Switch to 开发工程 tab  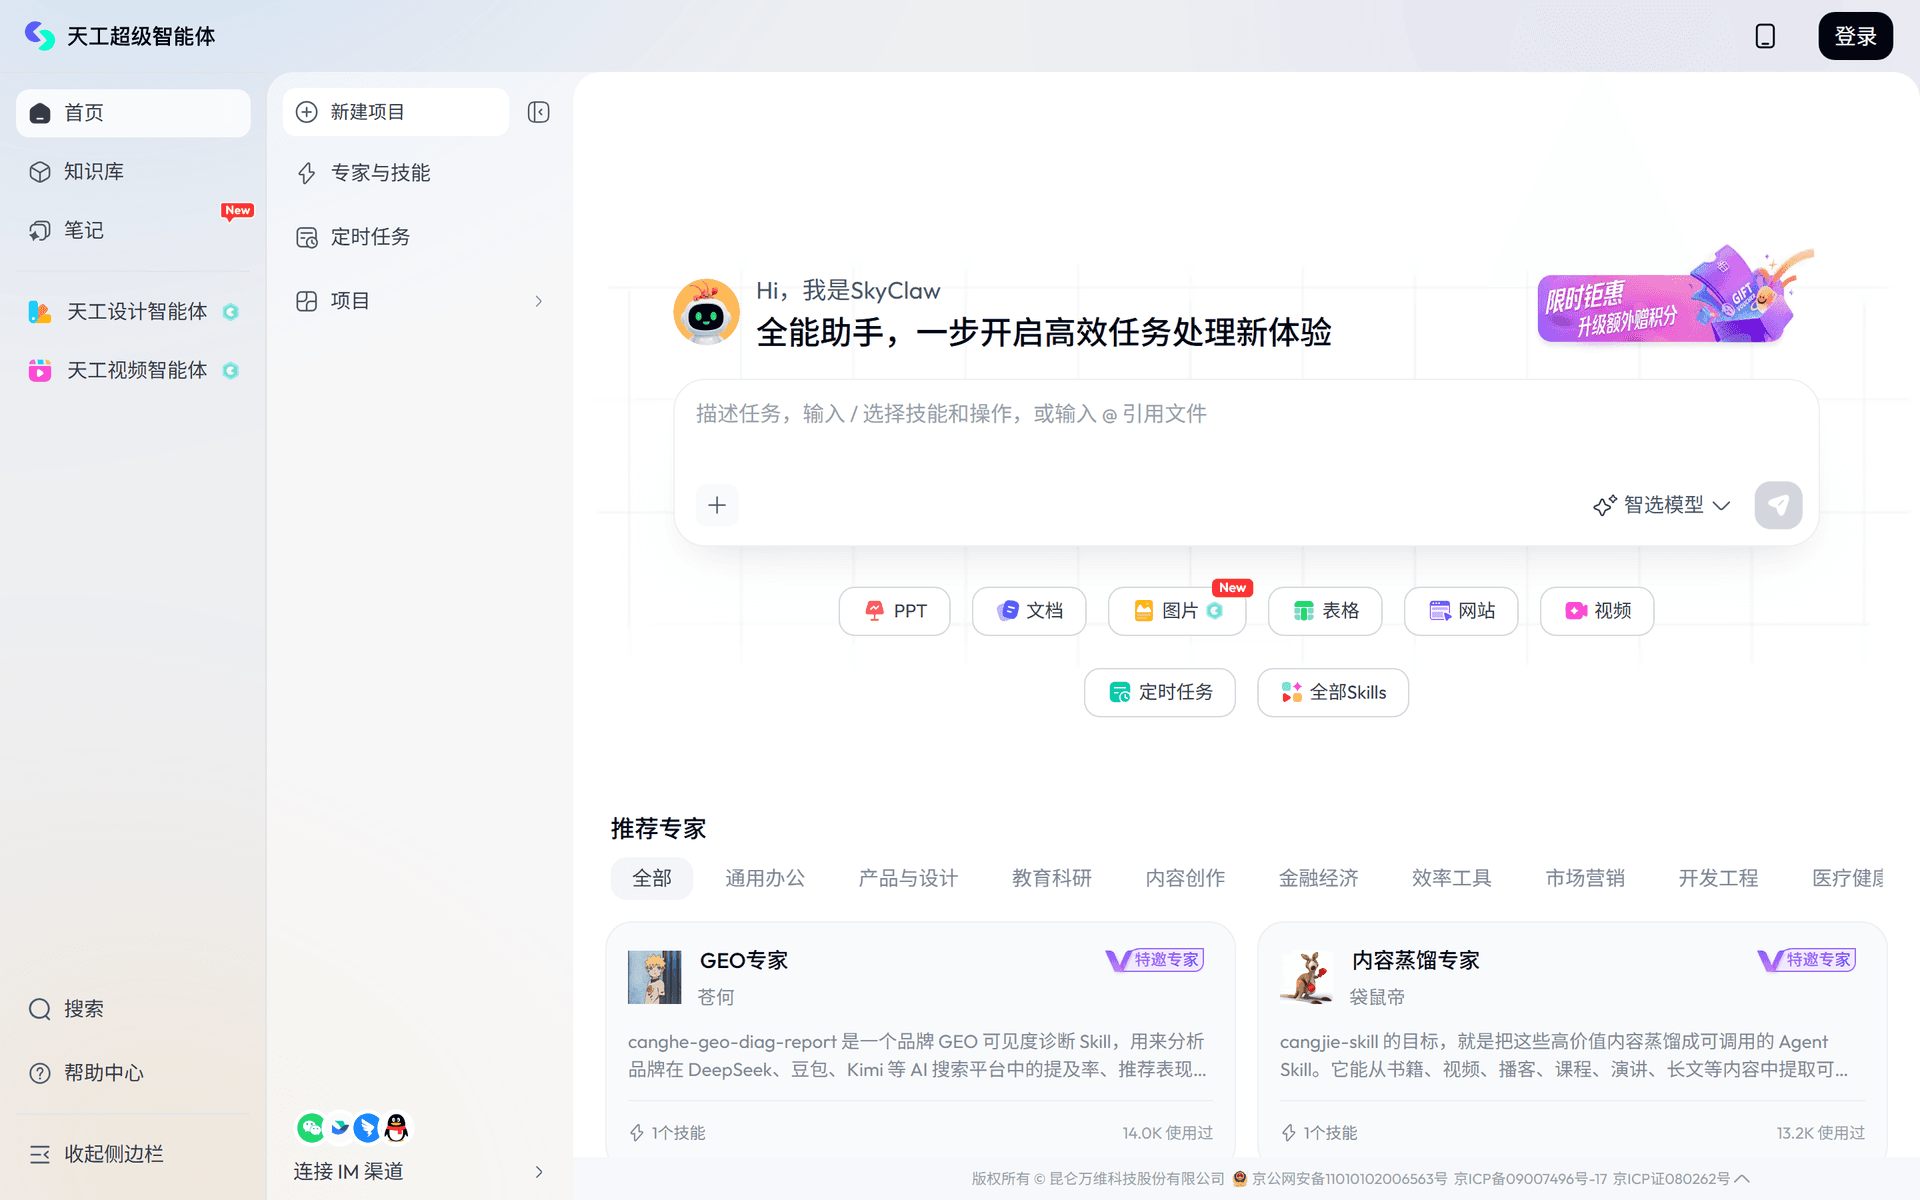[1718, 879]
